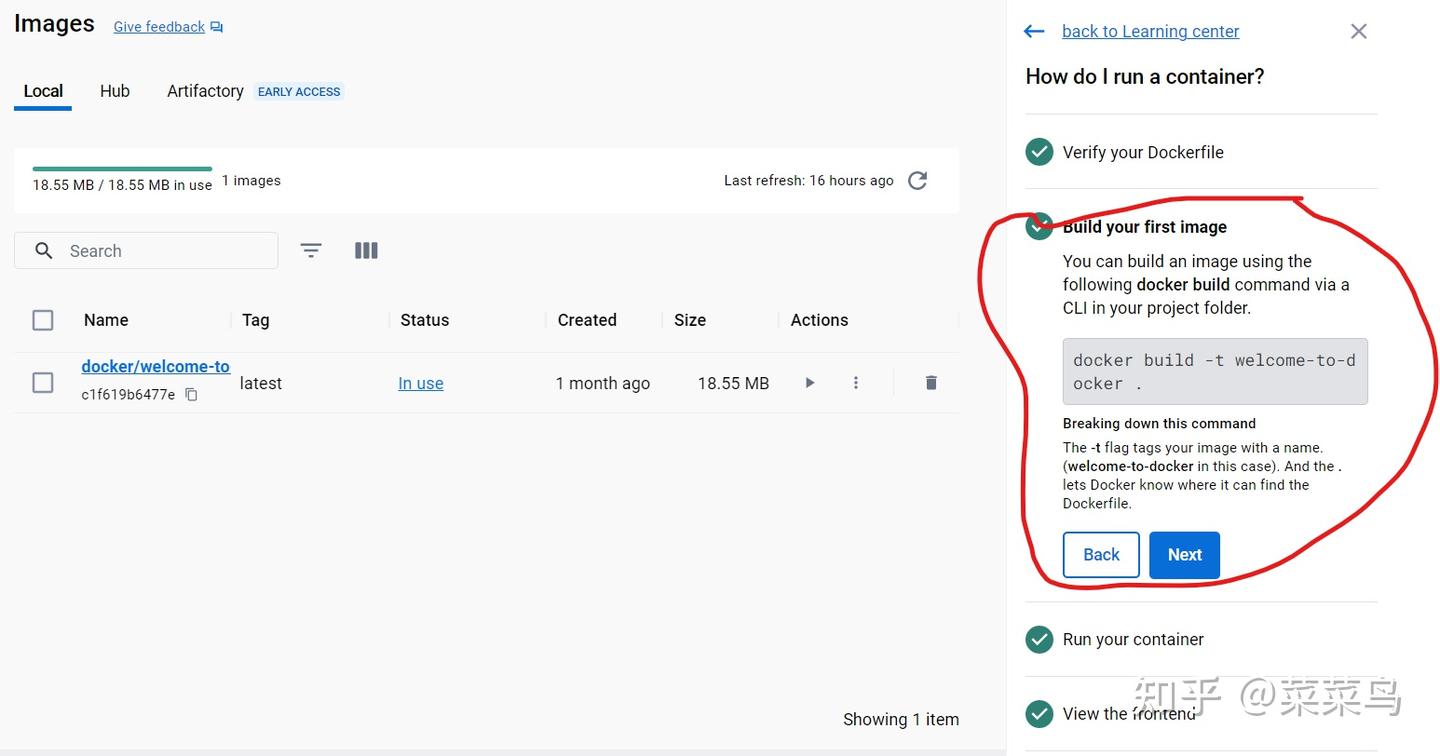Screen dimensions: 1440x756
Task: Expand the Verify your Dockerfile step
Action: pos(1143,152)
